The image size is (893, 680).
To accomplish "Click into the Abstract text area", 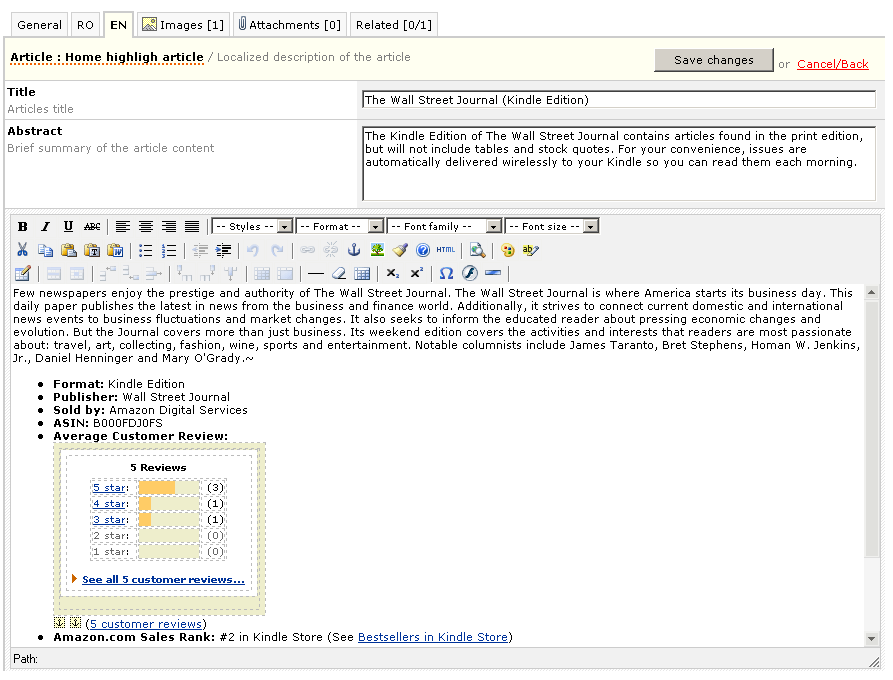I will click(618, 163).
